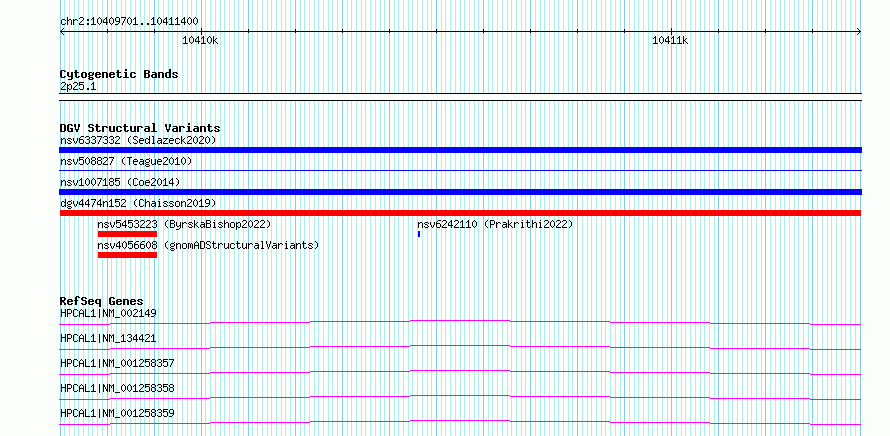This screenshot has height=436, width=890.
Task: Select the HPCAL1|NM_001258358 transcript label
Action: click(117, 388)
